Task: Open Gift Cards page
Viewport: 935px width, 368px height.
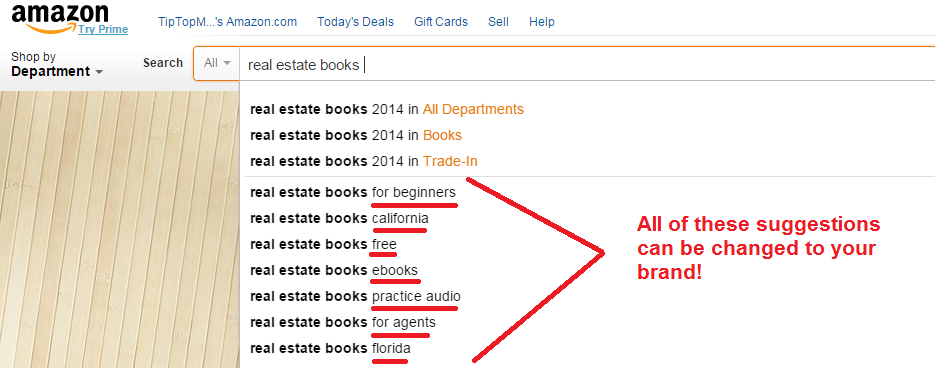Action: click(x=441, y=22)
